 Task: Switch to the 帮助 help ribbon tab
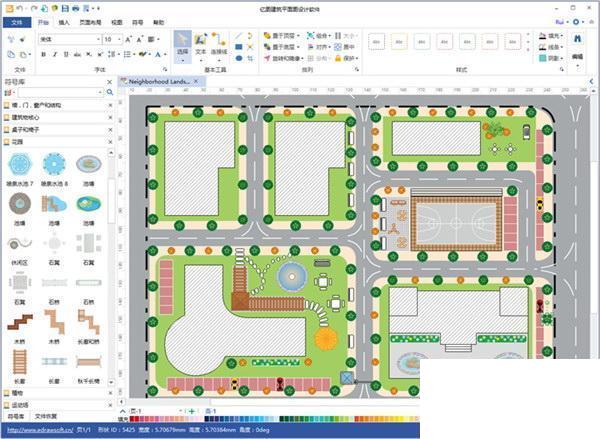click(158, 22)
